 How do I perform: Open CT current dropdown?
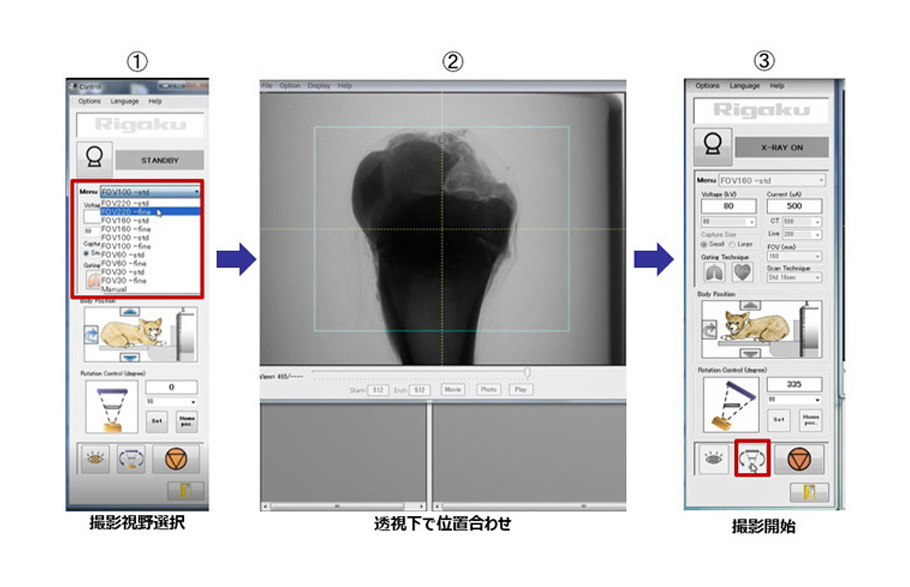coord(802,222)
